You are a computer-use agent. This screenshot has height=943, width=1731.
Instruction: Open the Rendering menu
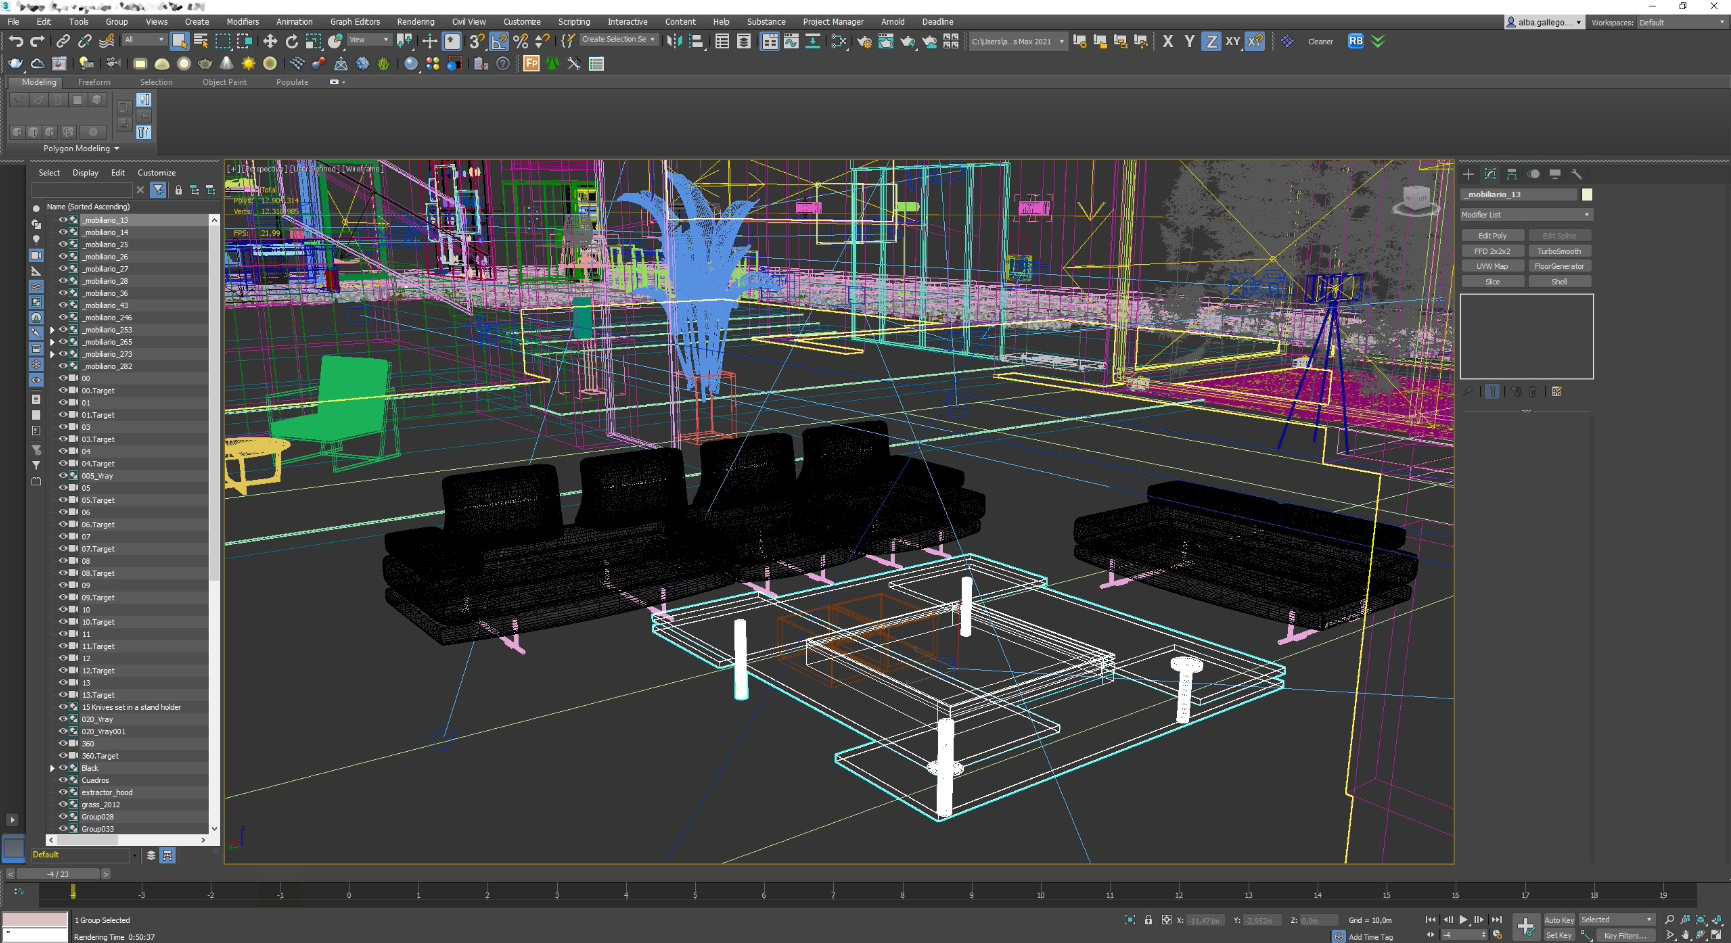pos(415,21)
